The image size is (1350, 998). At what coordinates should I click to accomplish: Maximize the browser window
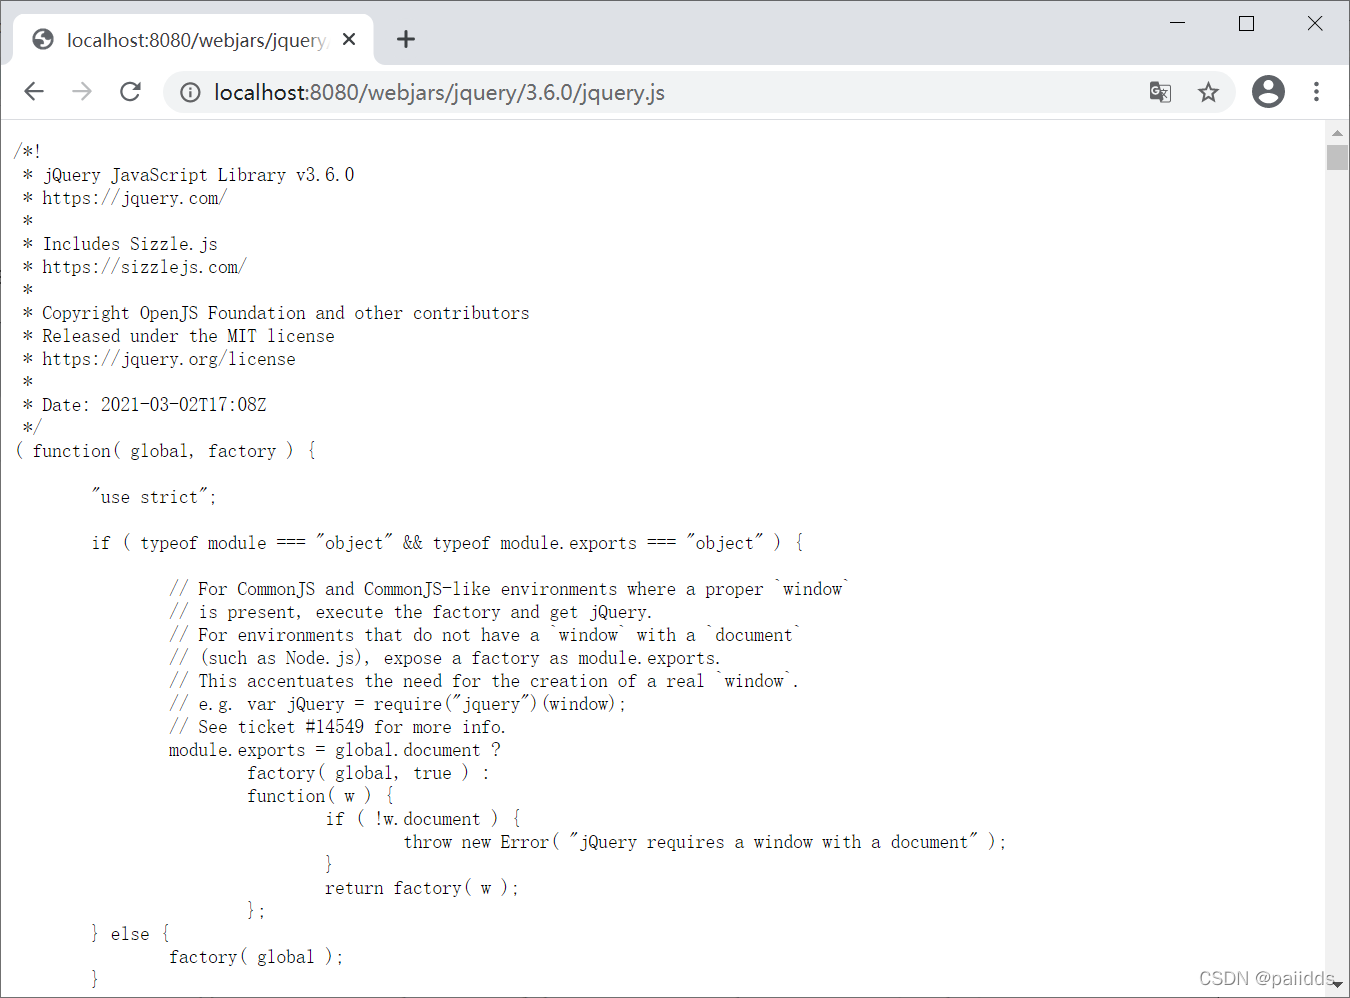coord(1246,23)
